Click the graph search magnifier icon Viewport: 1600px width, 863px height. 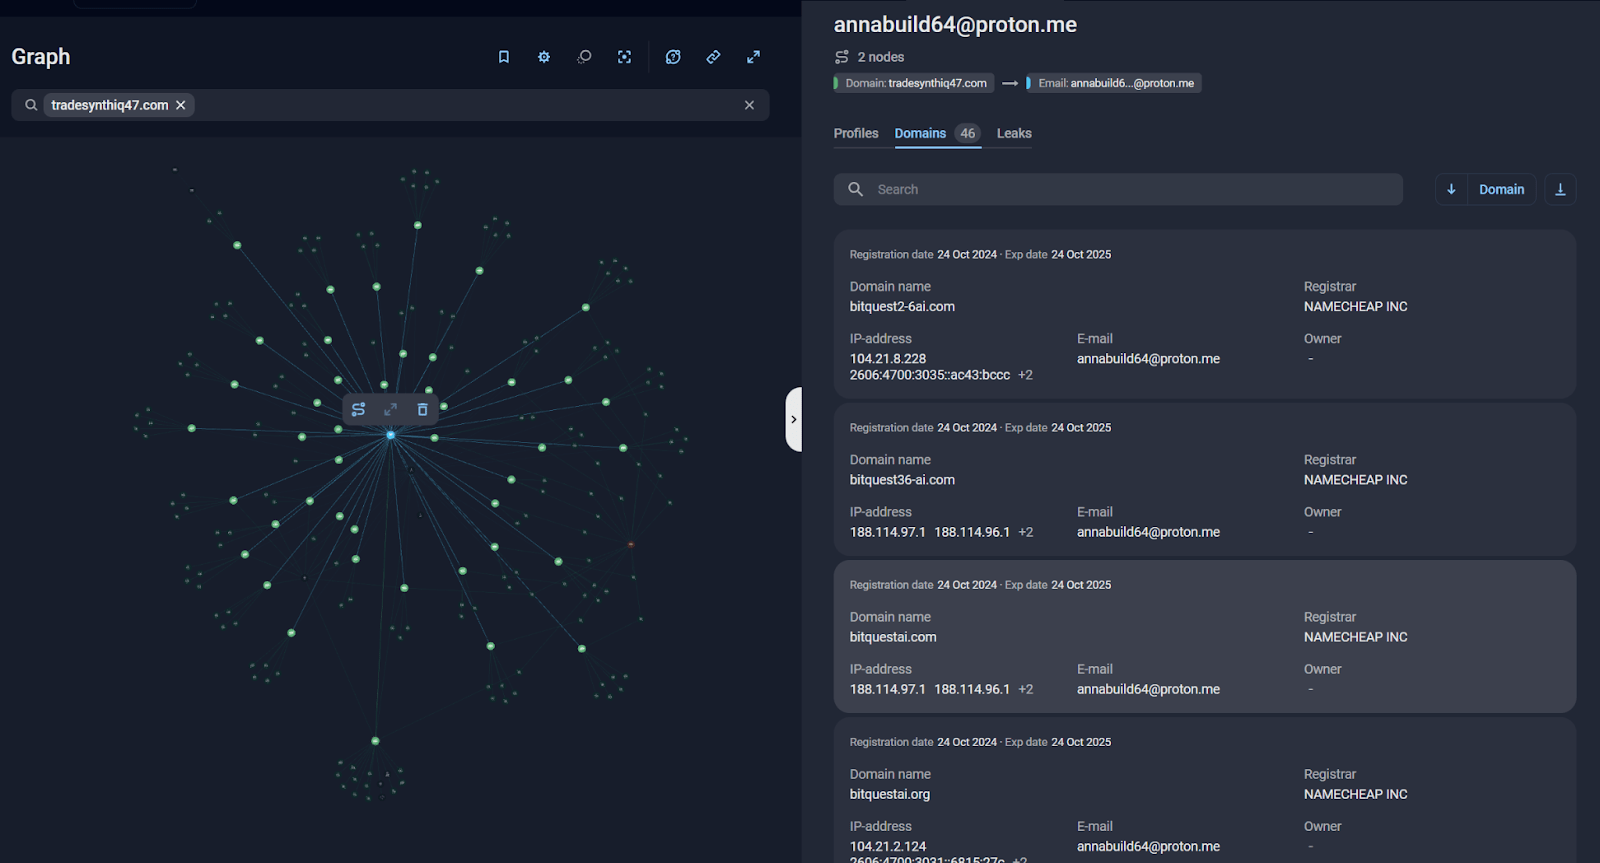[31, 105]
